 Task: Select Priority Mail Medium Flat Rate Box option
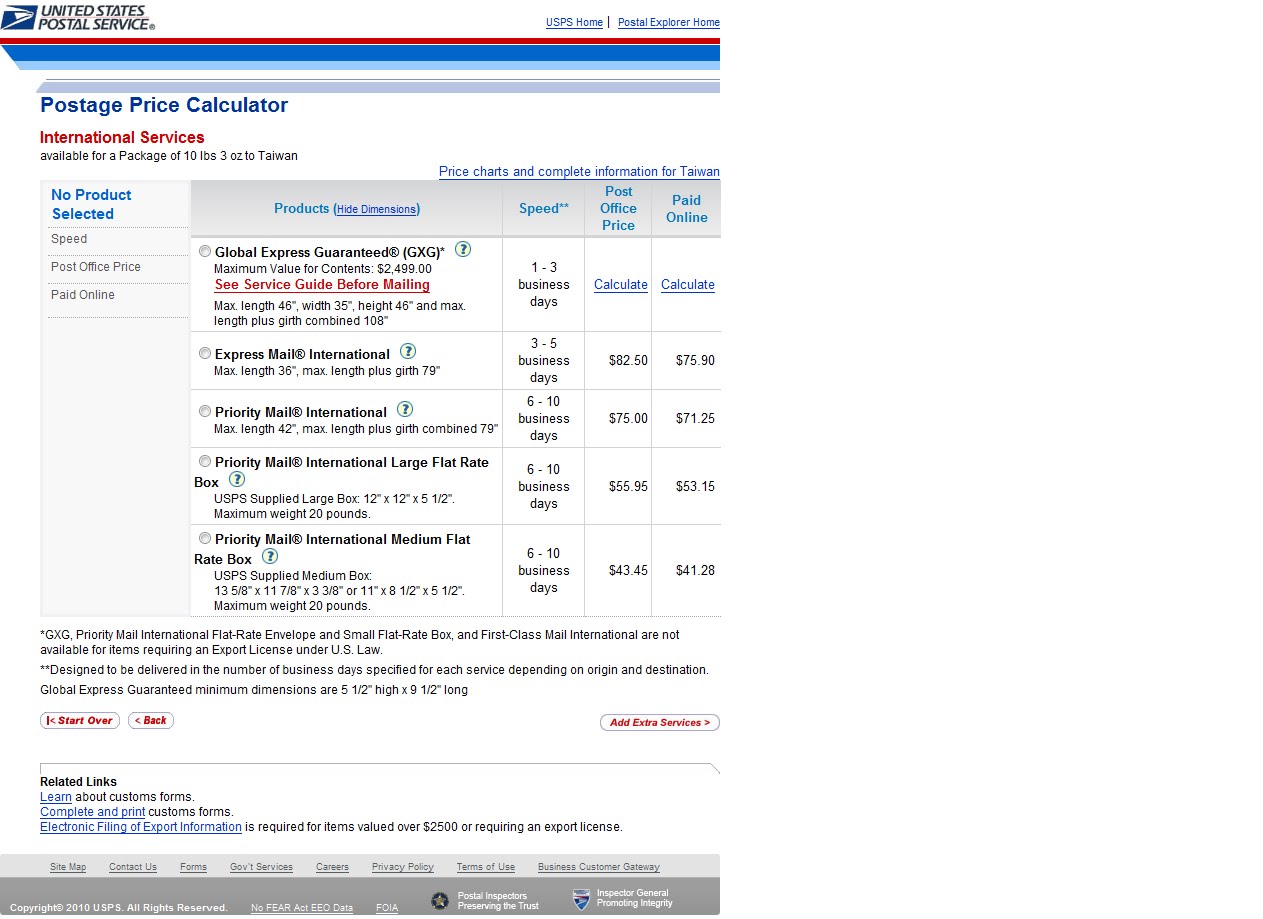pos(205,538)
